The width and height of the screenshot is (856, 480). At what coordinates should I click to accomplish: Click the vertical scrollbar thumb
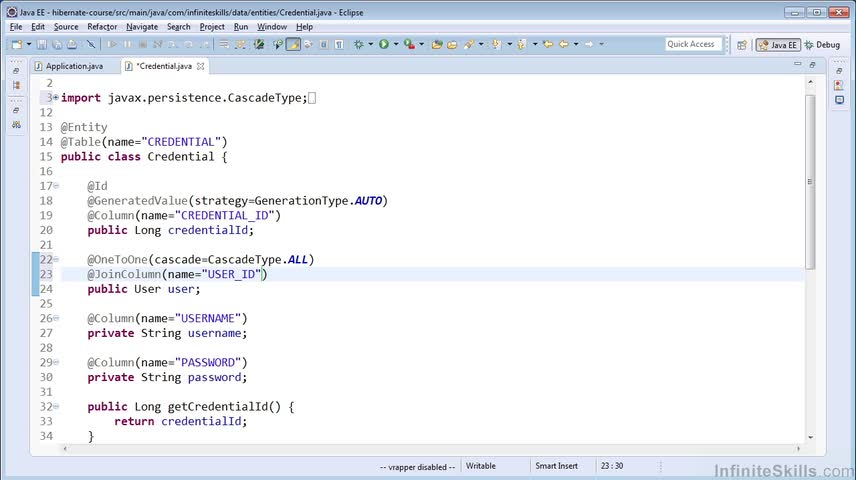pyautogui.click(x=810, y=181)
